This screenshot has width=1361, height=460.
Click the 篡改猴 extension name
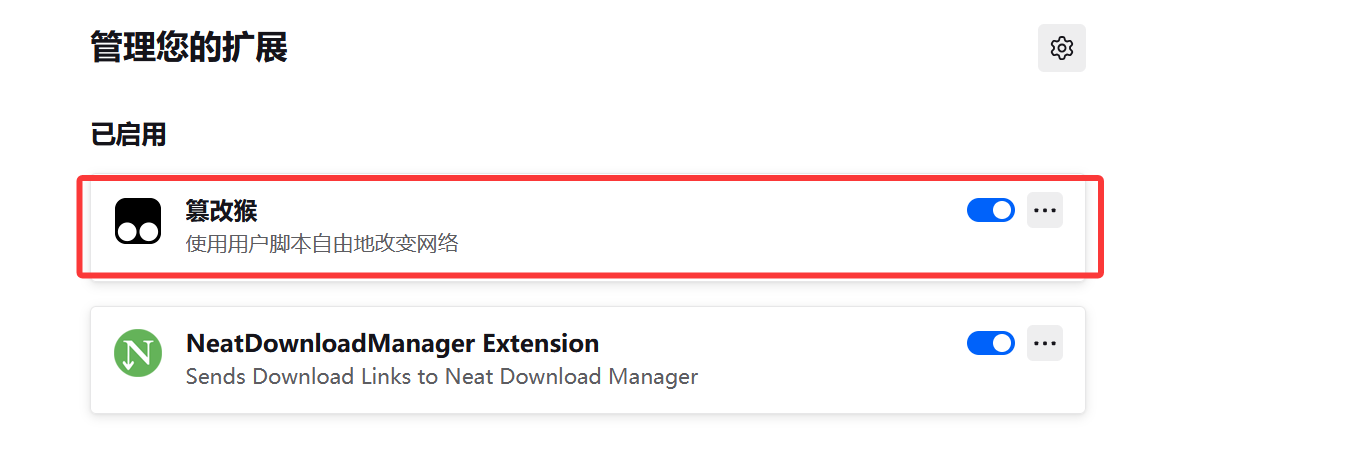click(x=221, y=210)
